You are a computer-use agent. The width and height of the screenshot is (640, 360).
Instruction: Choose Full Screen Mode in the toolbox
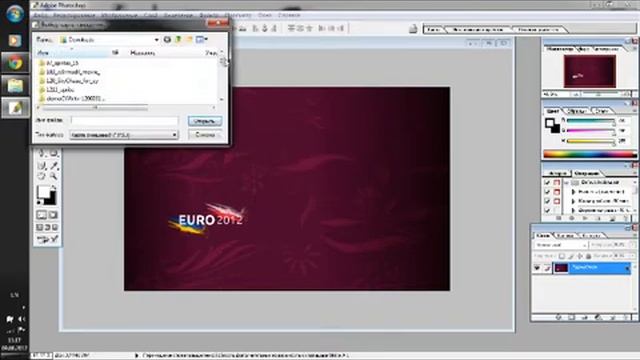click(x=55, y=227)
